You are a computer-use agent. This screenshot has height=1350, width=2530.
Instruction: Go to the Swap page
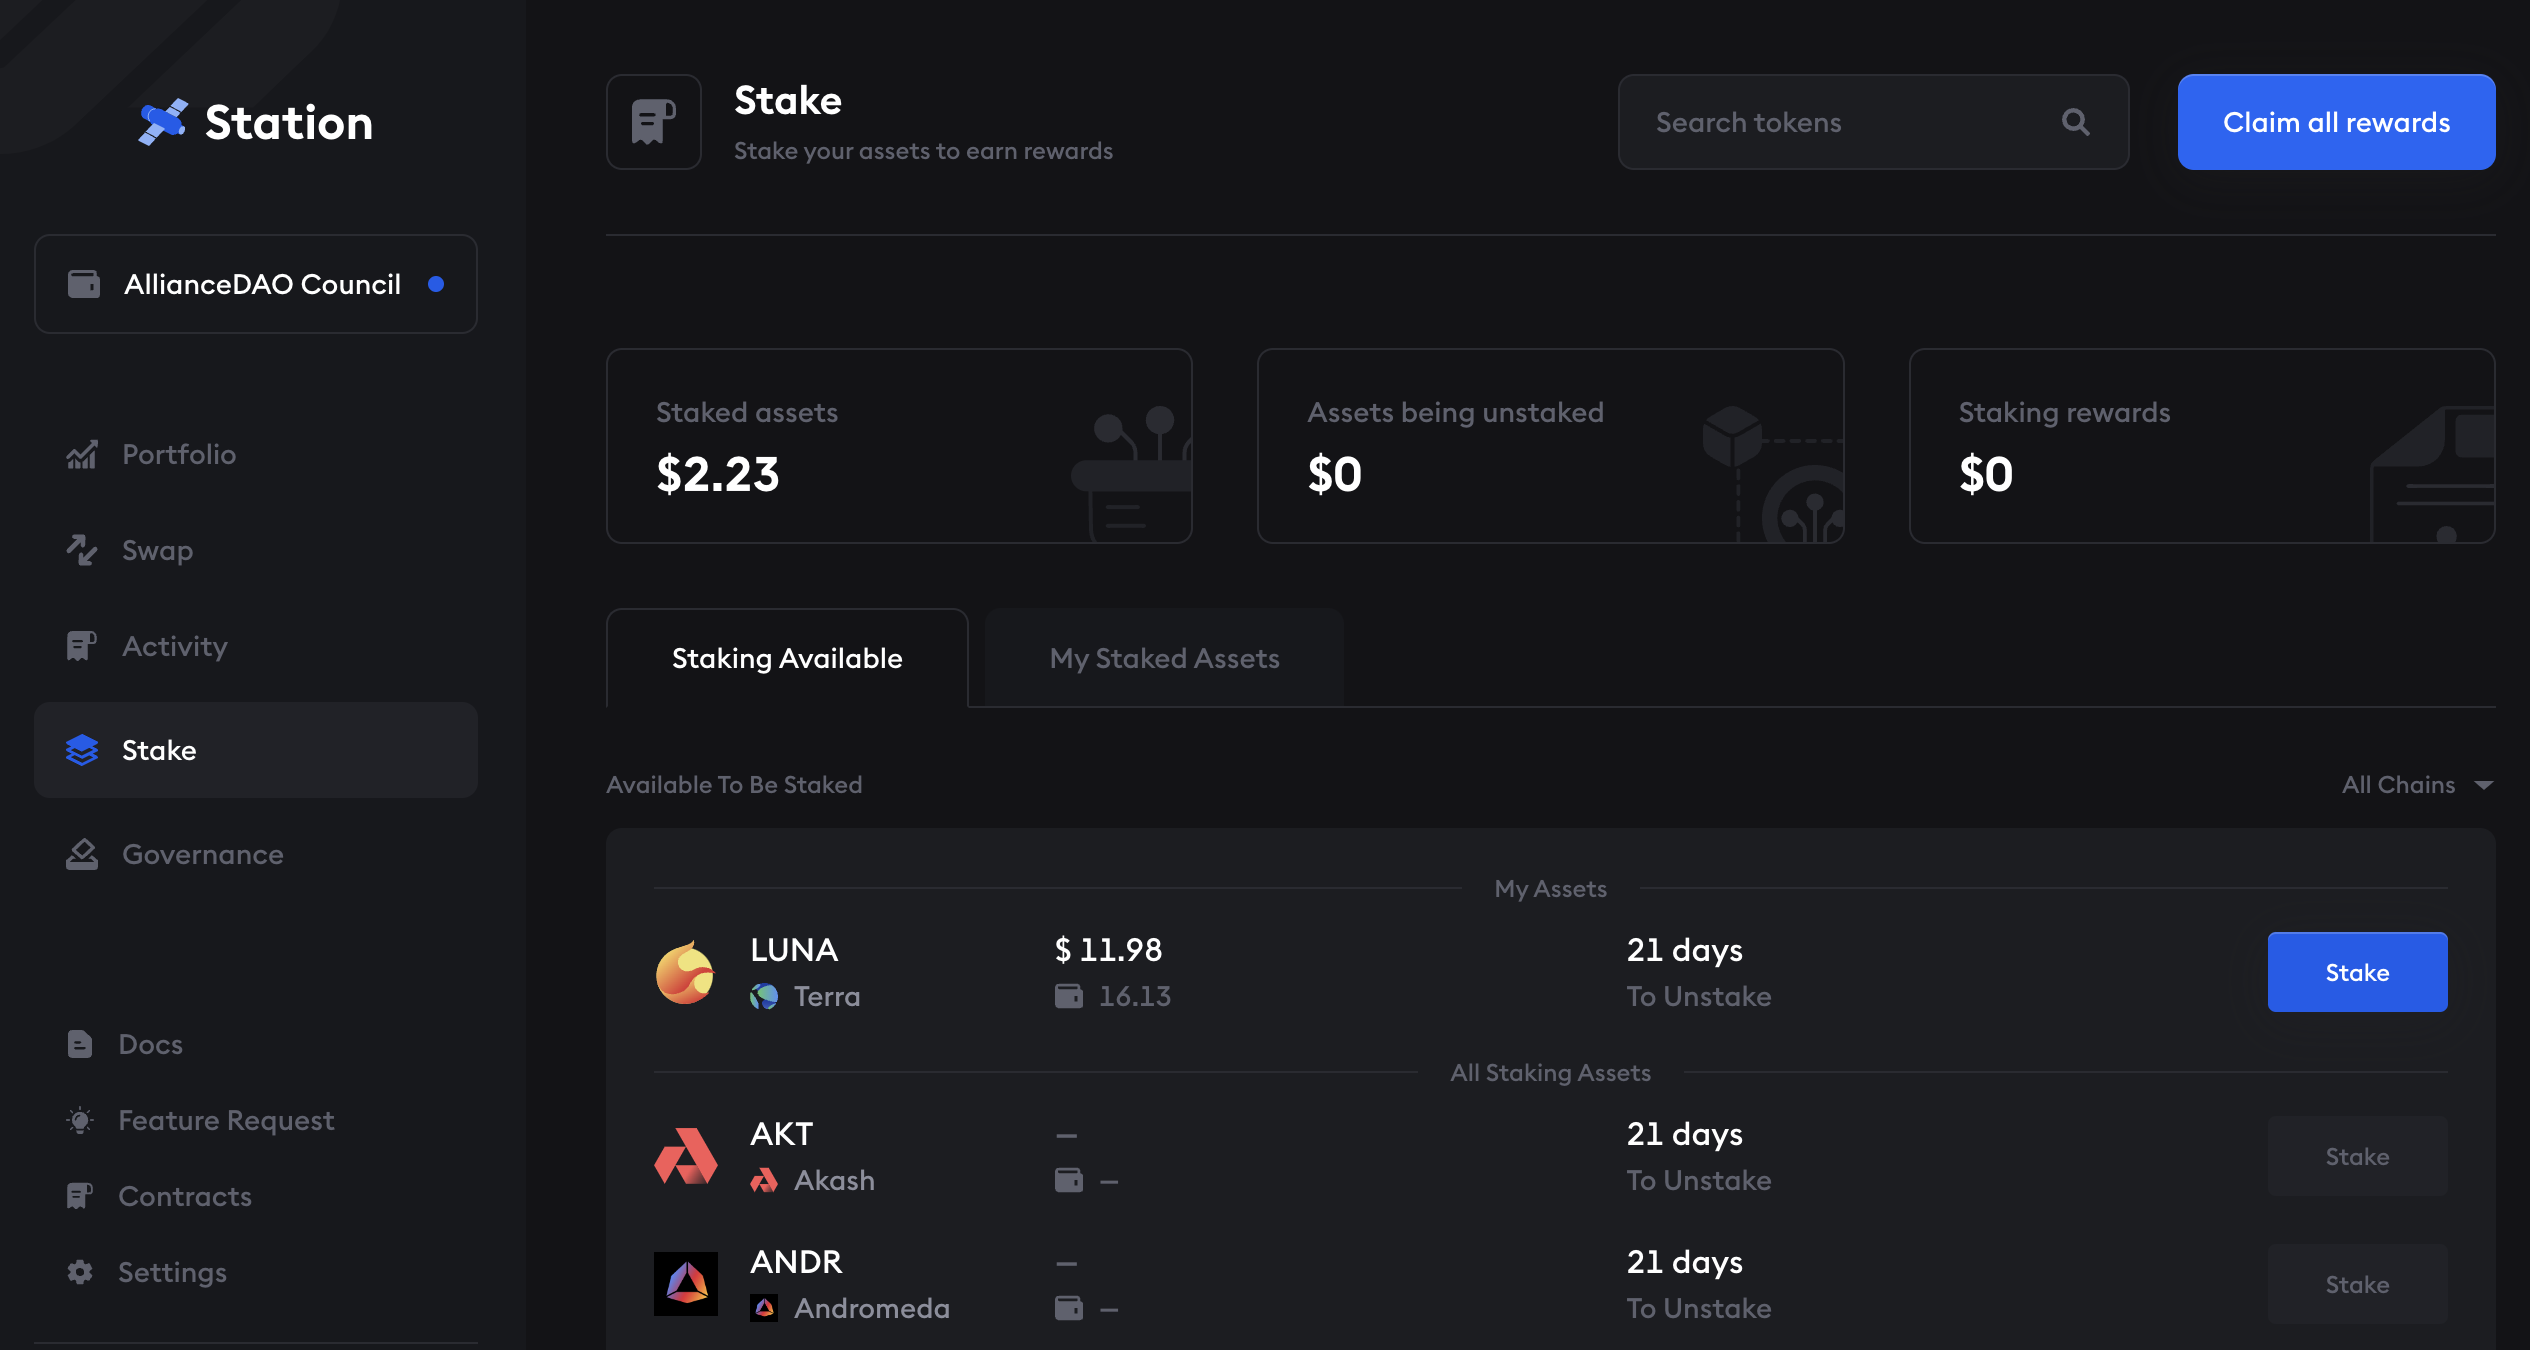[157, 550]
